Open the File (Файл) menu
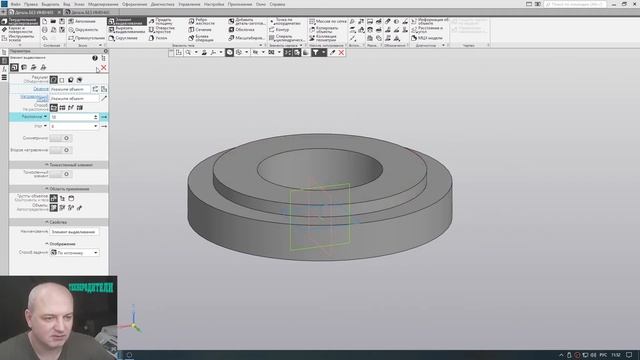 point(16,4)
